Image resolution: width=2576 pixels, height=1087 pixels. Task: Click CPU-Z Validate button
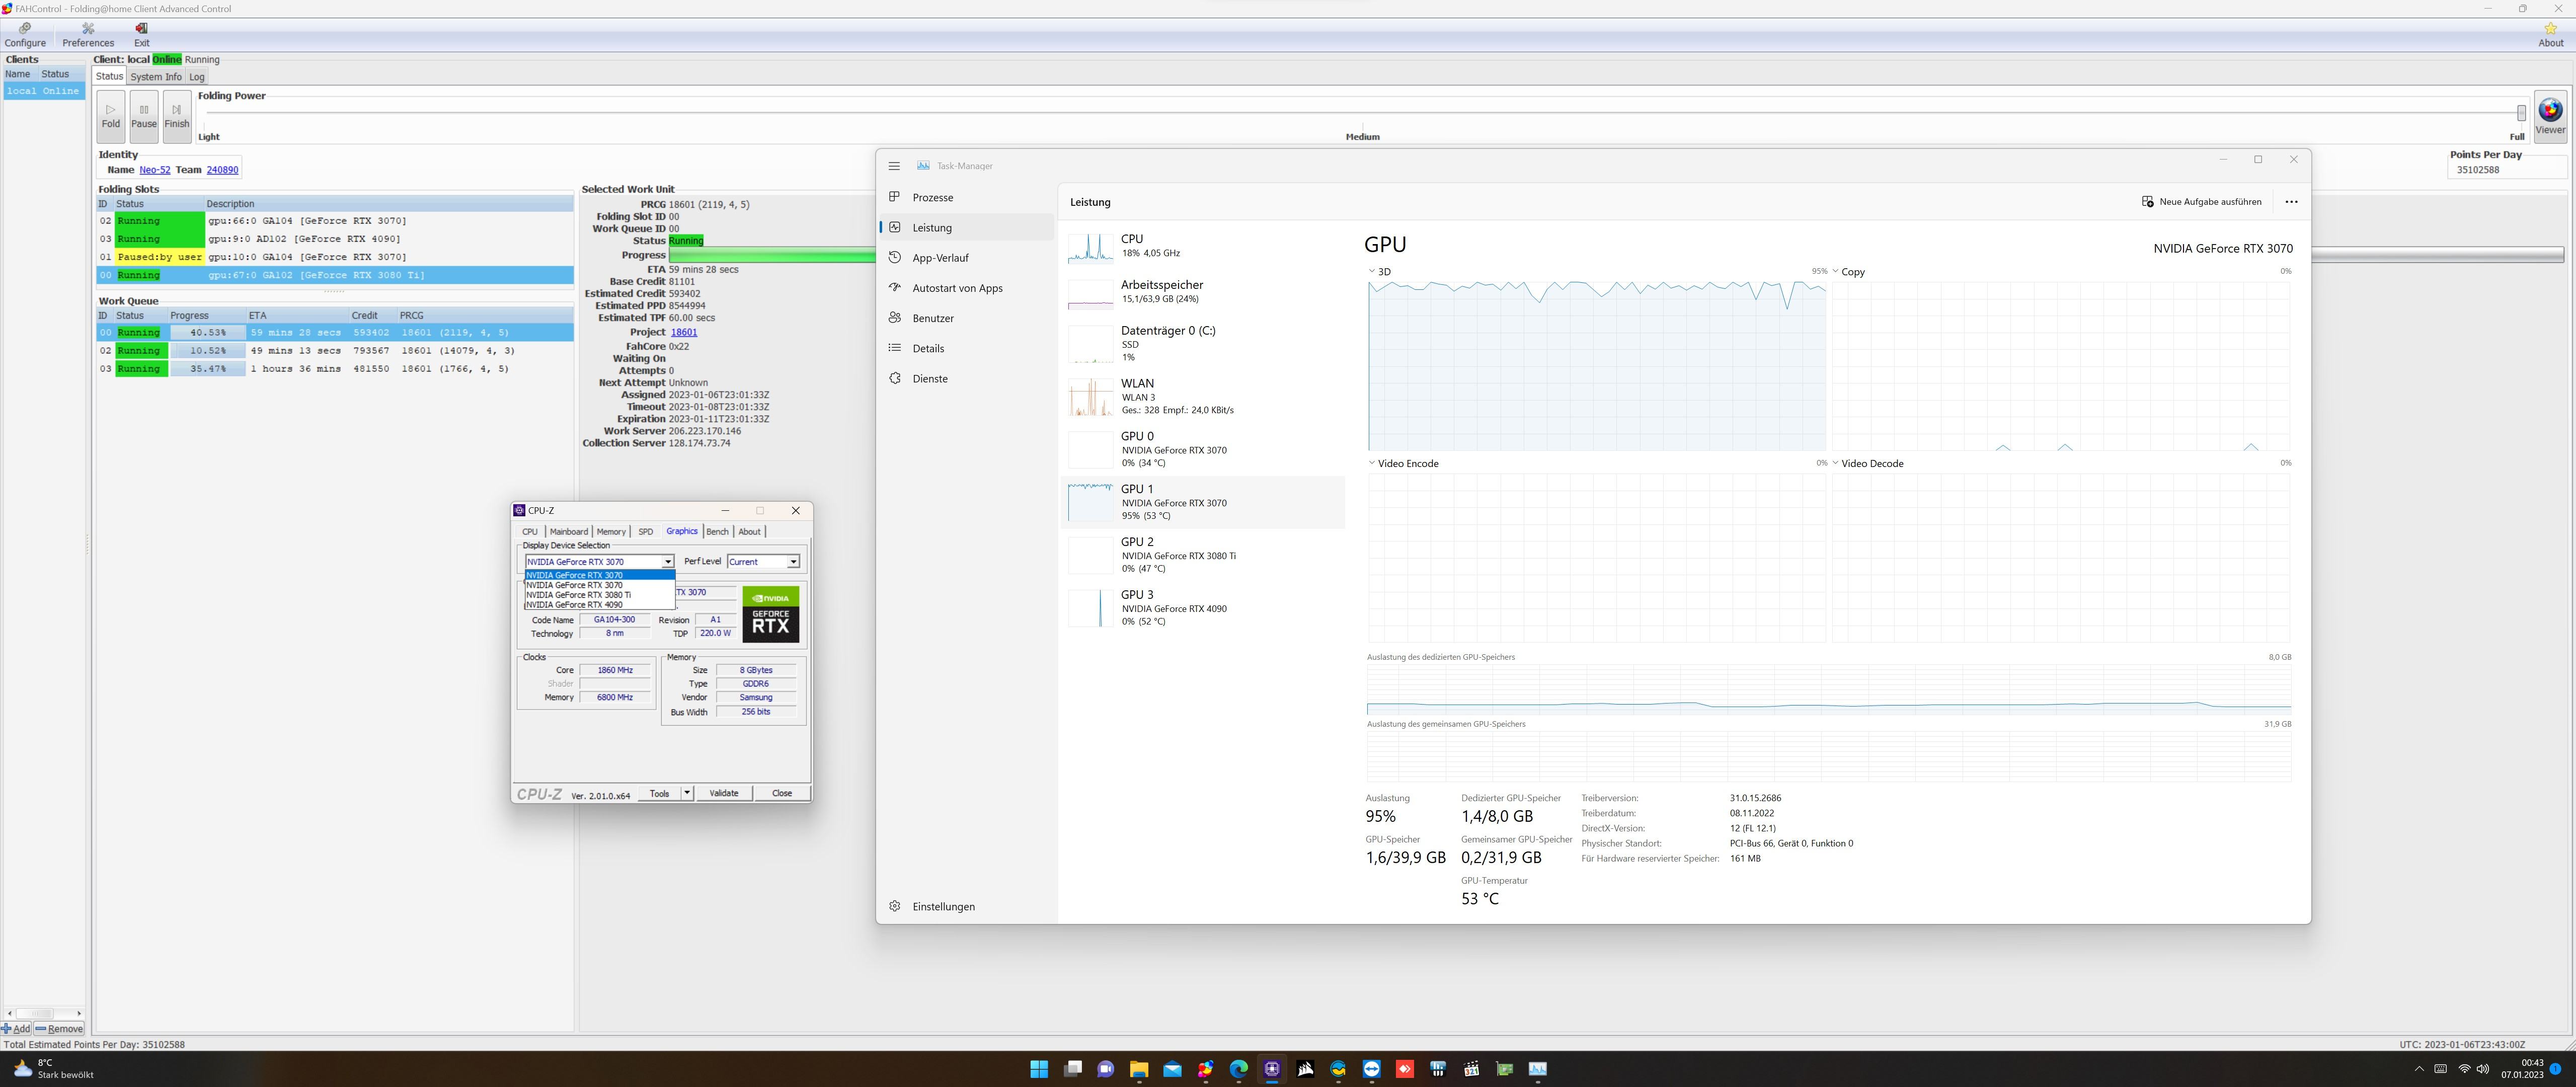point(723,793)
